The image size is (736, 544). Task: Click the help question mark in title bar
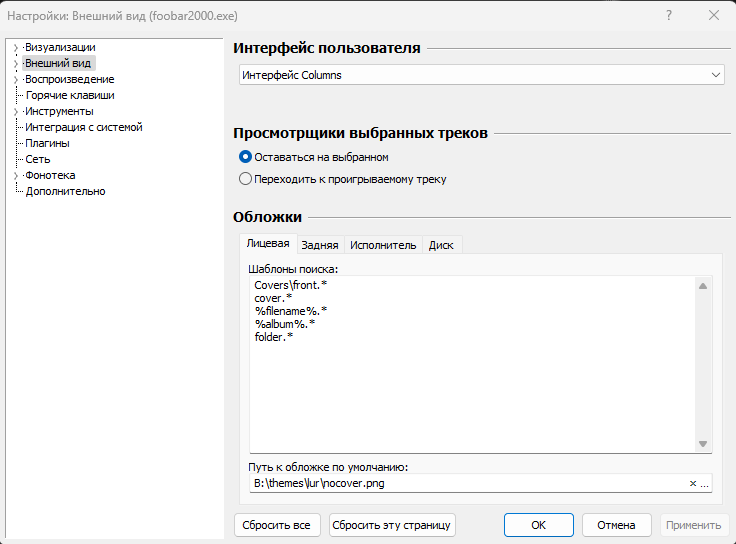pos(669,16)
